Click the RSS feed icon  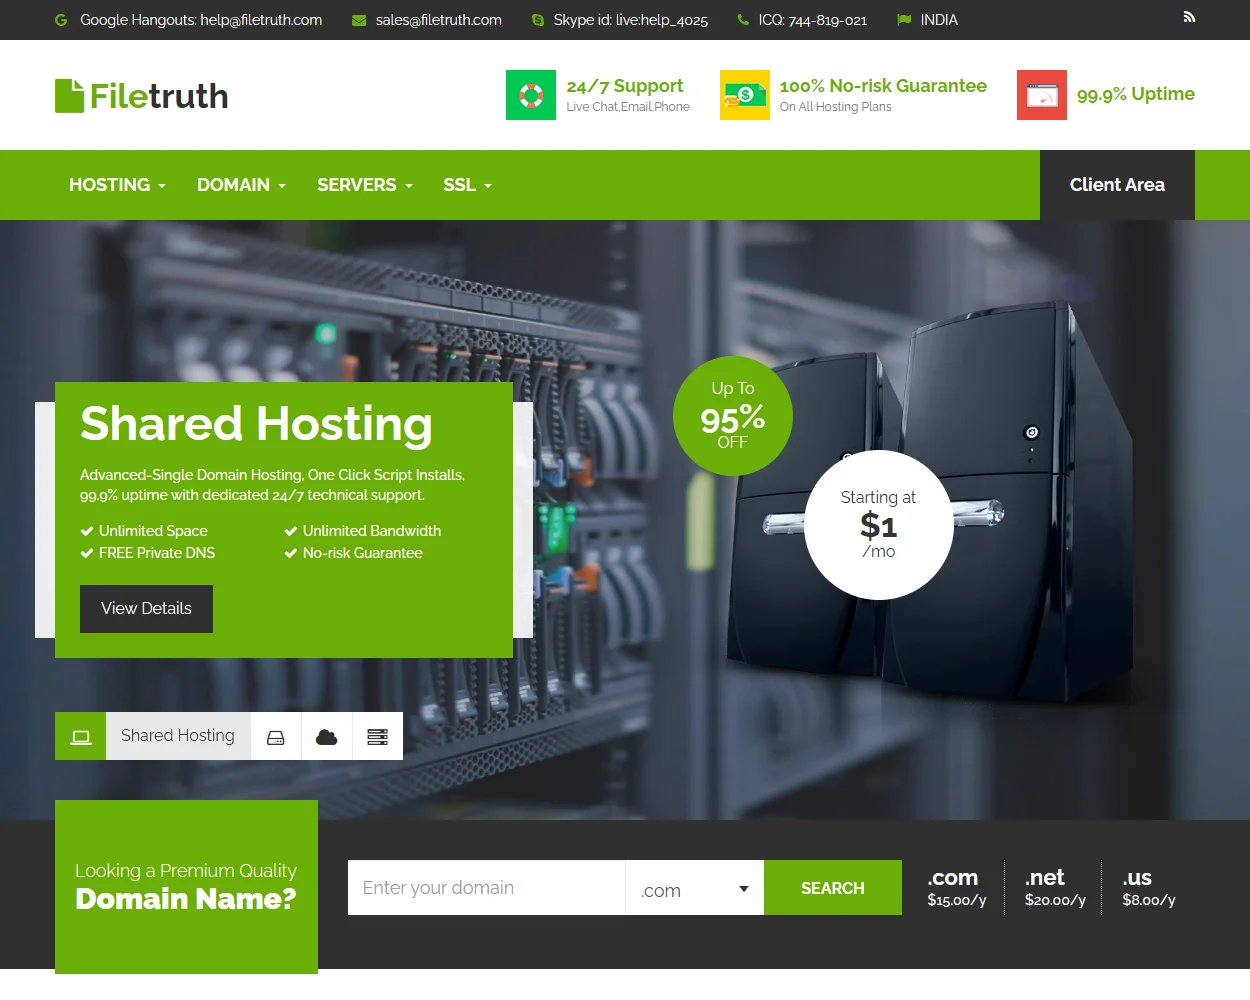coord(1189,17)
